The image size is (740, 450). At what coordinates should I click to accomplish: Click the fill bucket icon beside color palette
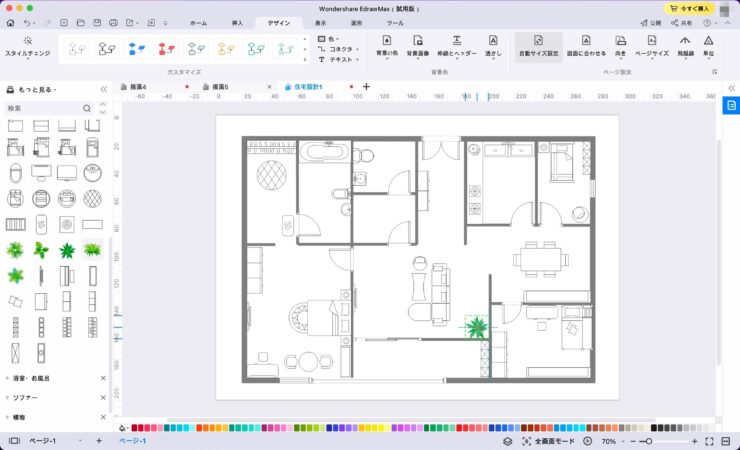[x=123, y=428]
